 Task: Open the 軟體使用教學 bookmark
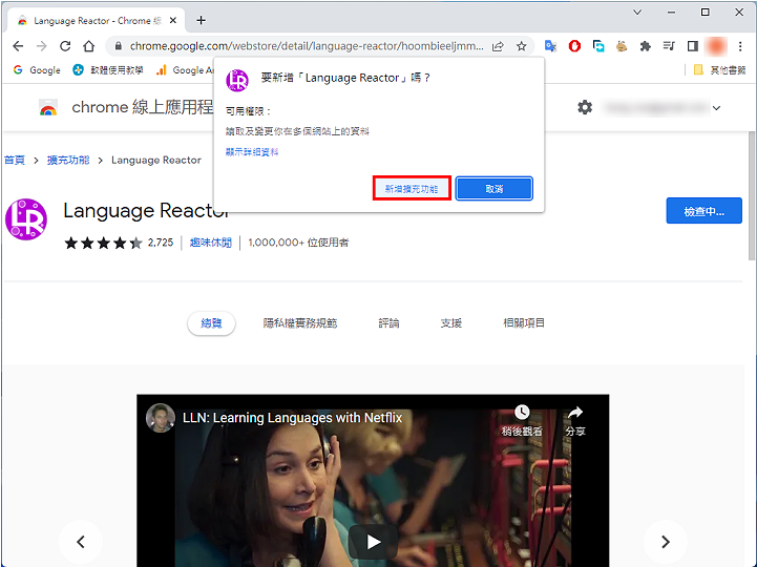(108, 70)
